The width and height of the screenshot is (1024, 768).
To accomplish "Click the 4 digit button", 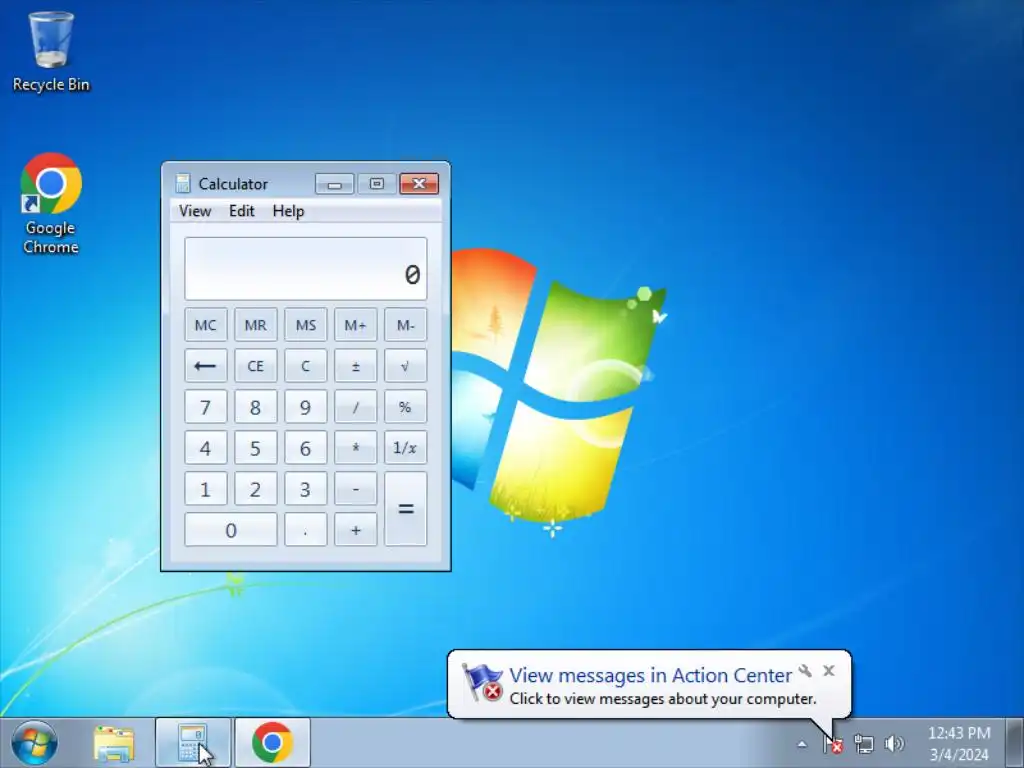I will tap(206, 448).
